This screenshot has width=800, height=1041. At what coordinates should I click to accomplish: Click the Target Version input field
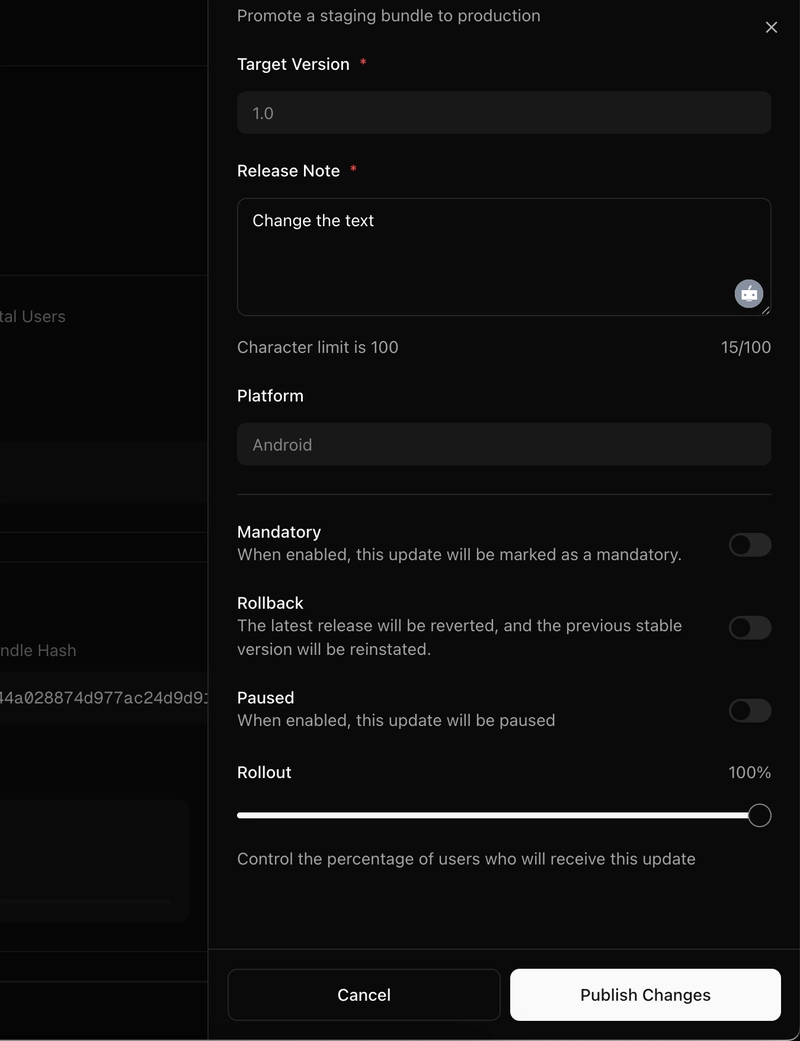(503, 113)
